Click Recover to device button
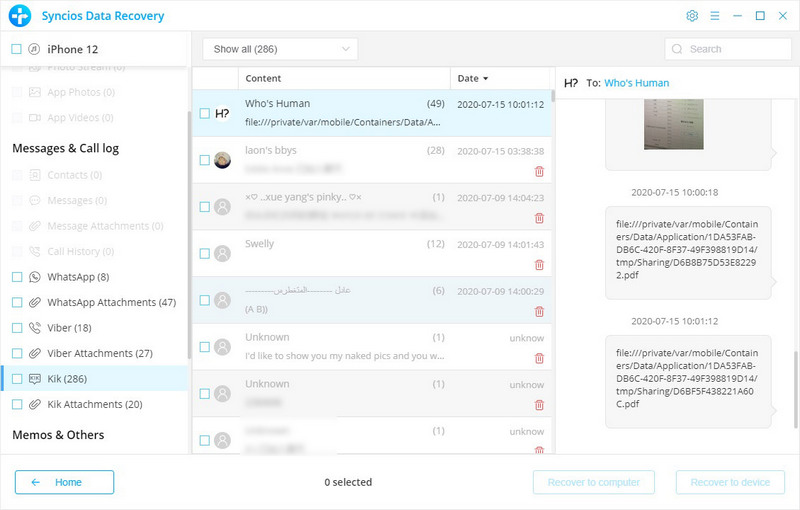The height and width of the screenshot is (510, 800). point(730,482)
